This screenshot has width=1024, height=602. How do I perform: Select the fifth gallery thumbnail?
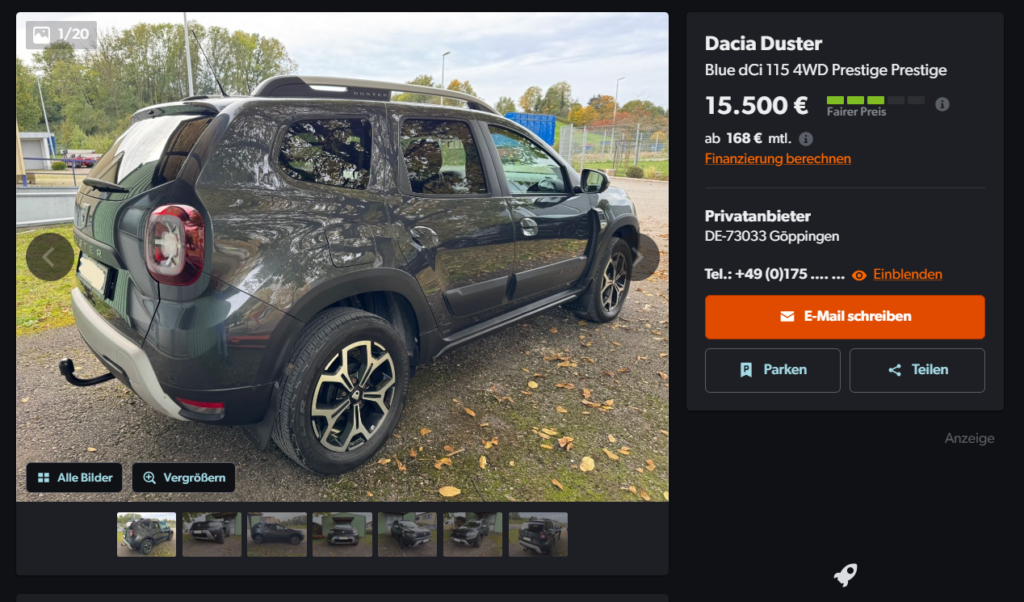(408, 534)
